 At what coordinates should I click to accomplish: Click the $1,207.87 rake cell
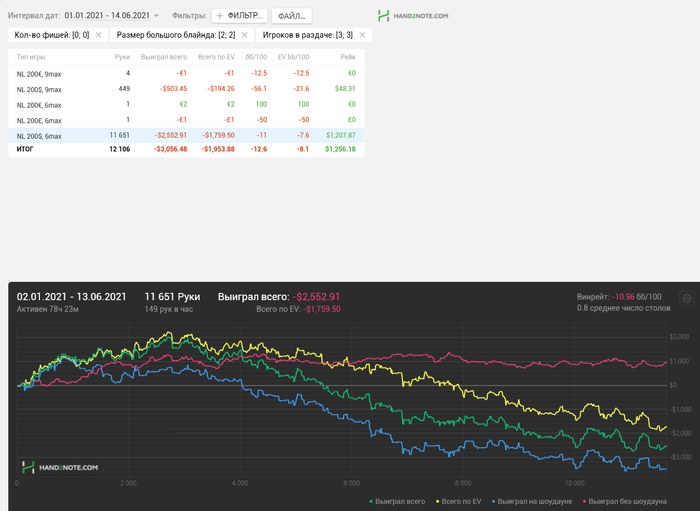341,135
